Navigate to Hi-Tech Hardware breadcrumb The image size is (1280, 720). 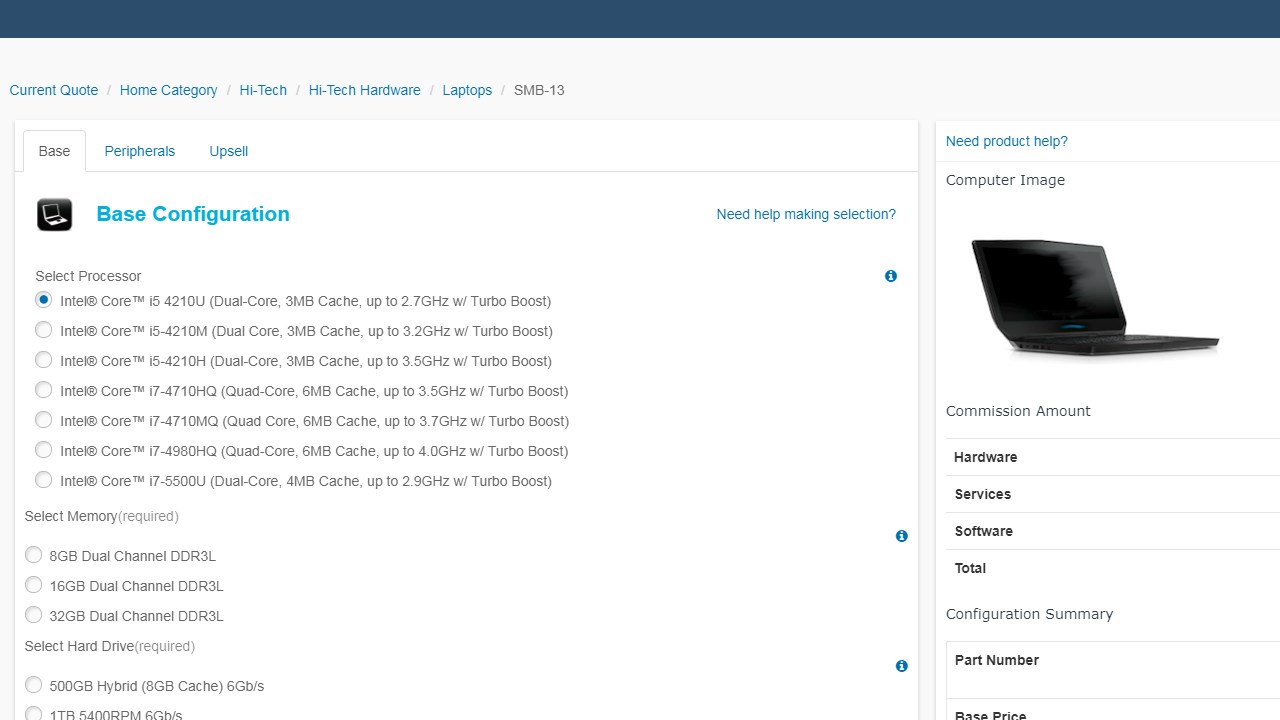[365, 90]
